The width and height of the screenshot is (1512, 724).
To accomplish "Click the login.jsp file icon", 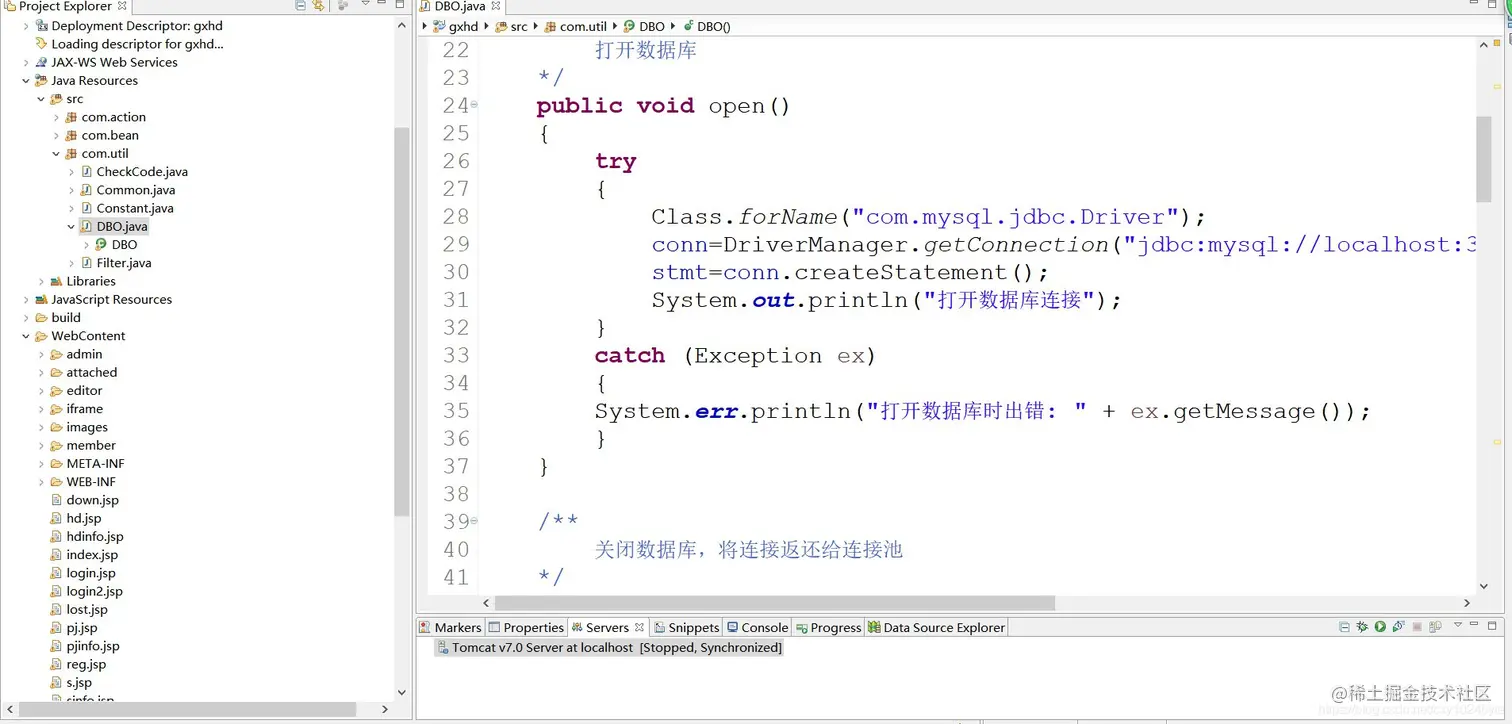I will click(x=57, y=573).
